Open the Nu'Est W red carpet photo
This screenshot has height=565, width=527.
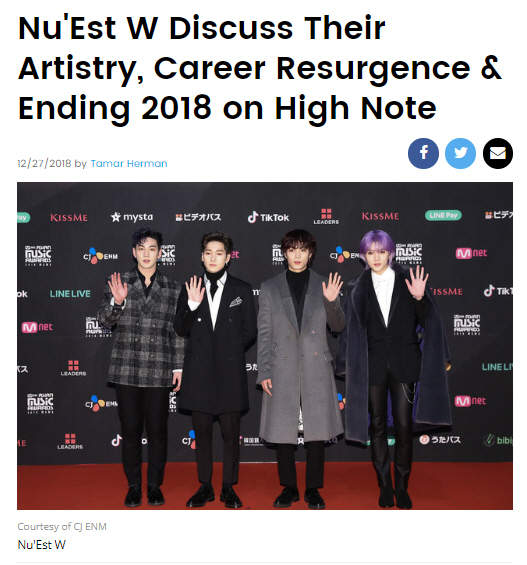coord(265,346)
